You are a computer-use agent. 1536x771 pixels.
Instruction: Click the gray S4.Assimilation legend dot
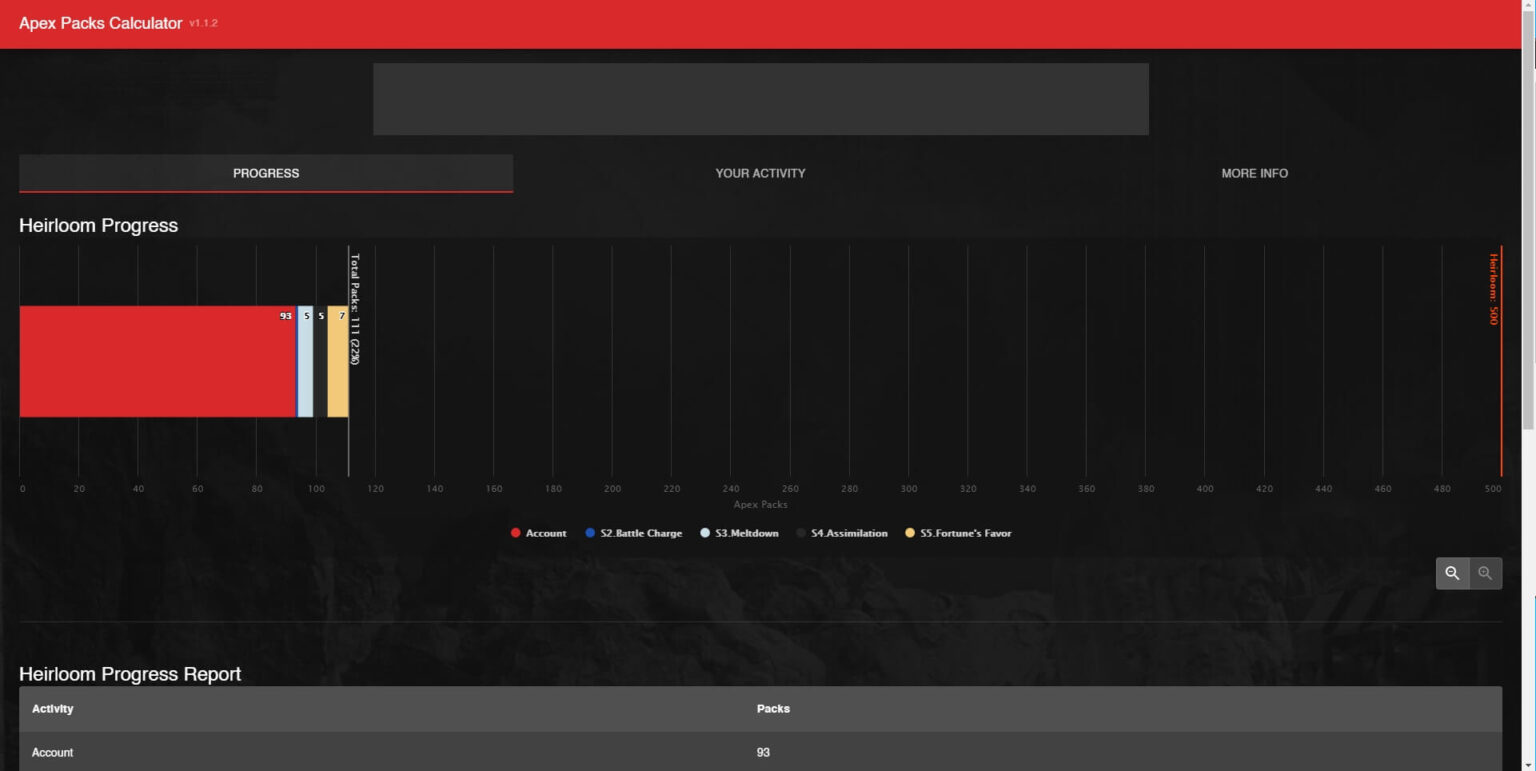pos(801,533)
